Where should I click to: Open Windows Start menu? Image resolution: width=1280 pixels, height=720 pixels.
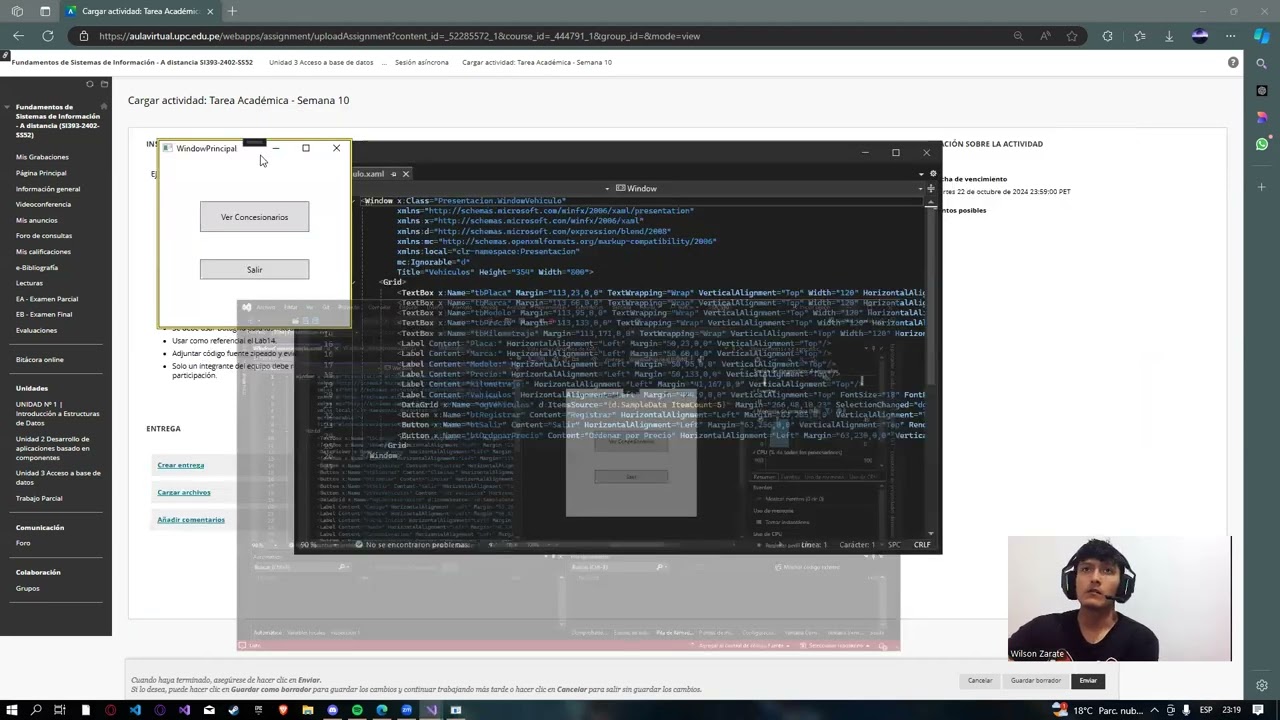[x=11, y=710]
